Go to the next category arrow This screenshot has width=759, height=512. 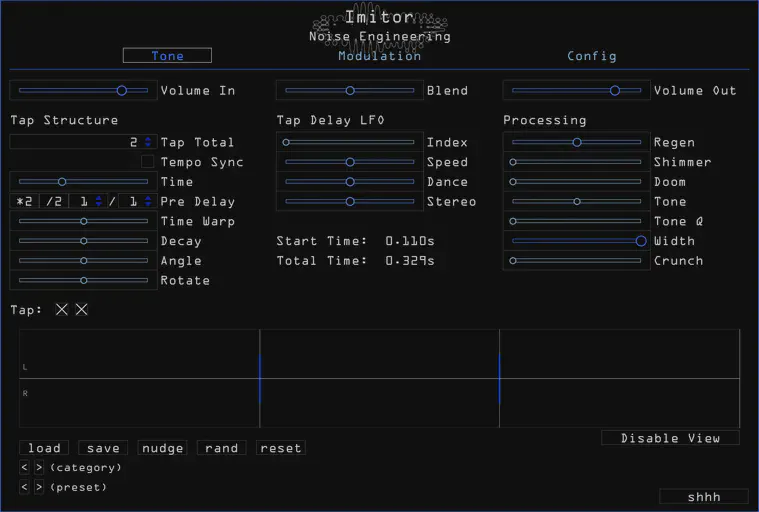pos(39,467)
